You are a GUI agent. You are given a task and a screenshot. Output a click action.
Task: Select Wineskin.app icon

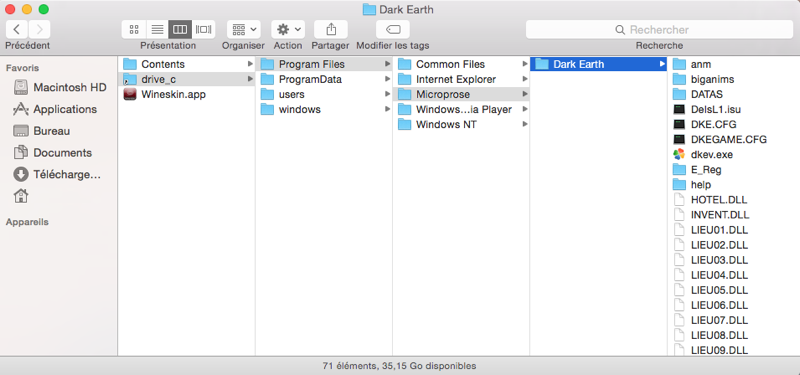(x=130, y=94)
